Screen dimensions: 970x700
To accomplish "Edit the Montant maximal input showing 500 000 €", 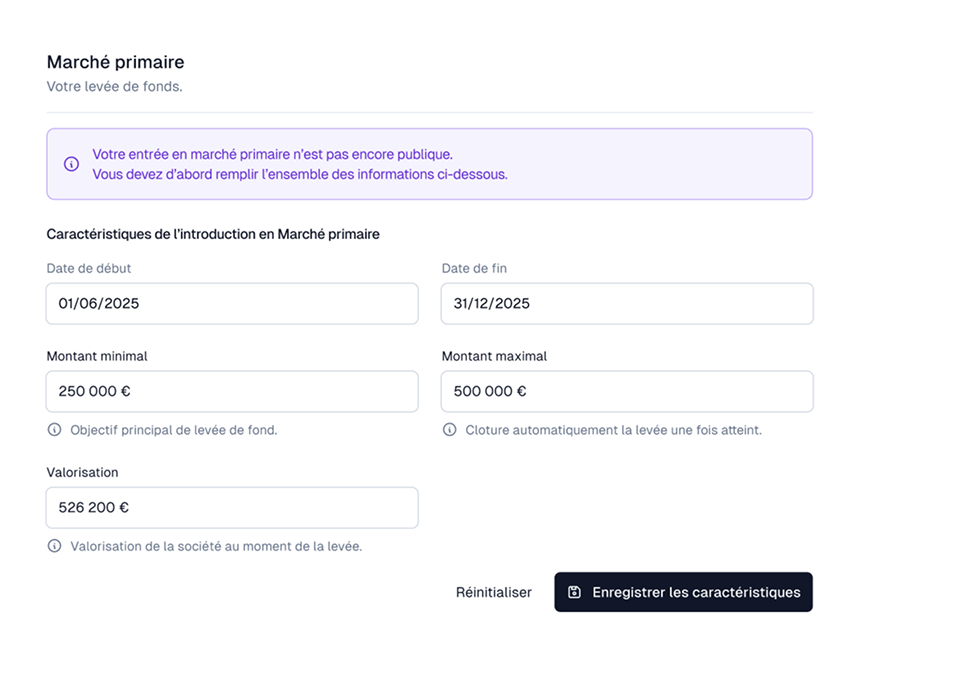I will pos(626,391).
